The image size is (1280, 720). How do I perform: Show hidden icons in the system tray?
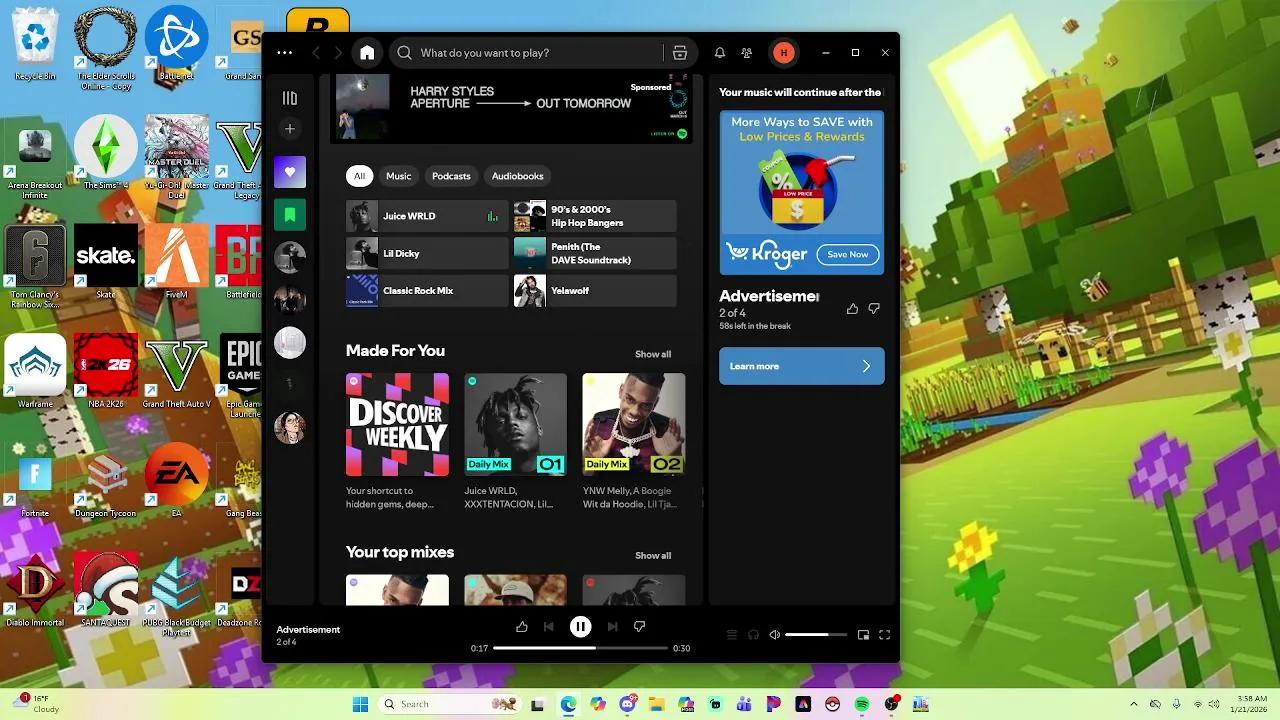pyautogui.click(x=1134, y=705)
